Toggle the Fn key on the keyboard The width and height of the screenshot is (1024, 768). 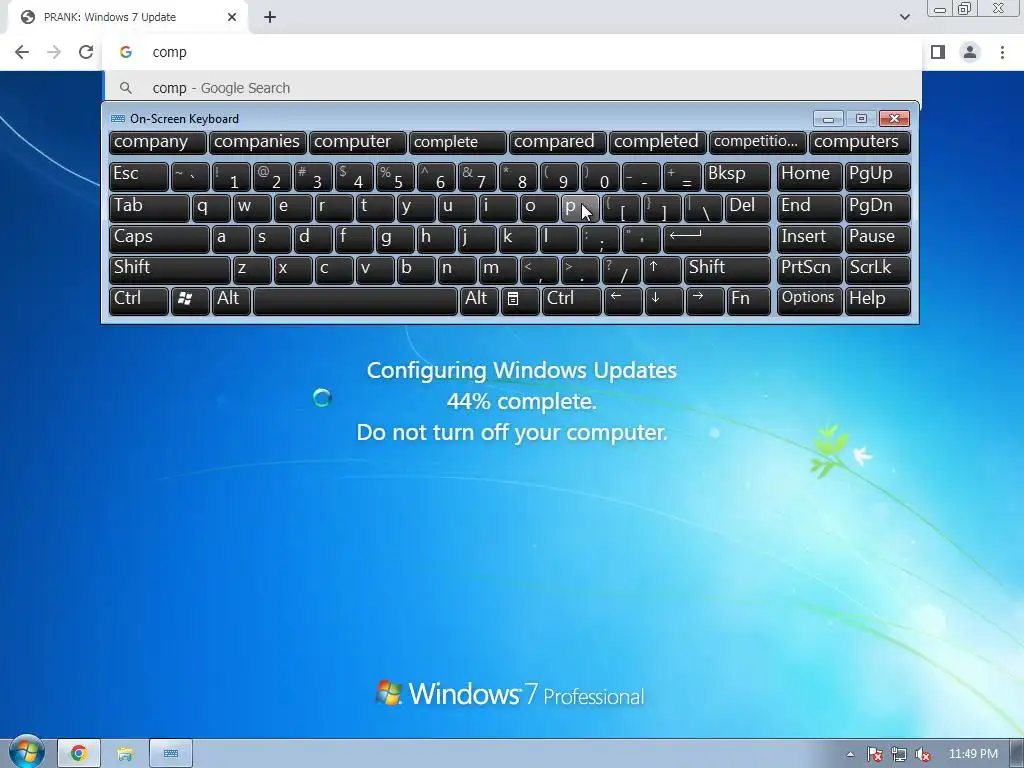[748, 301]
